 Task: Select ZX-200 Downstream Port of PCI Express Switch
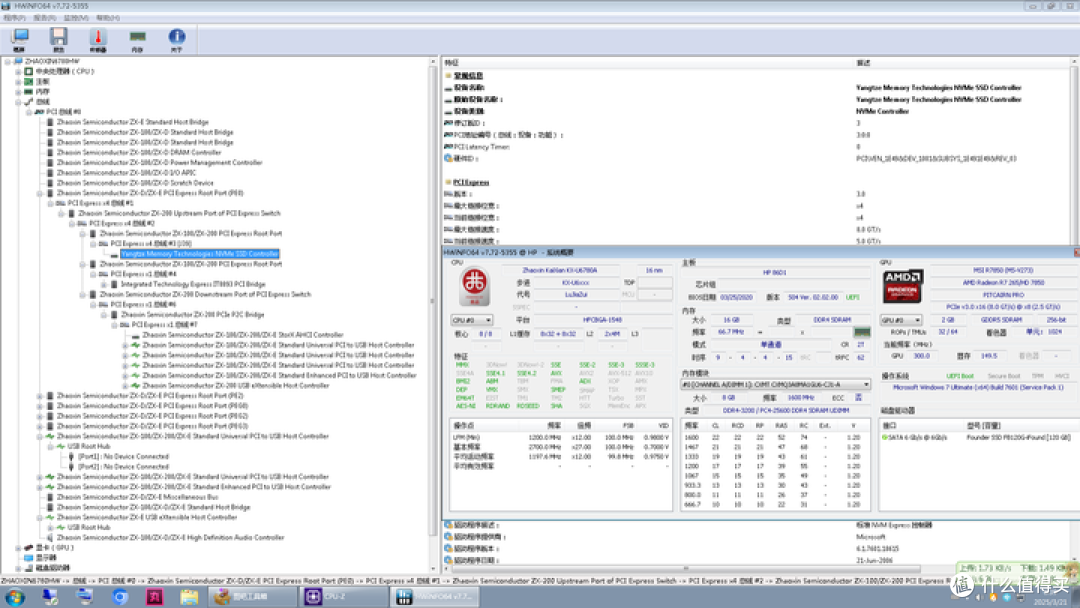pos(205,295)
